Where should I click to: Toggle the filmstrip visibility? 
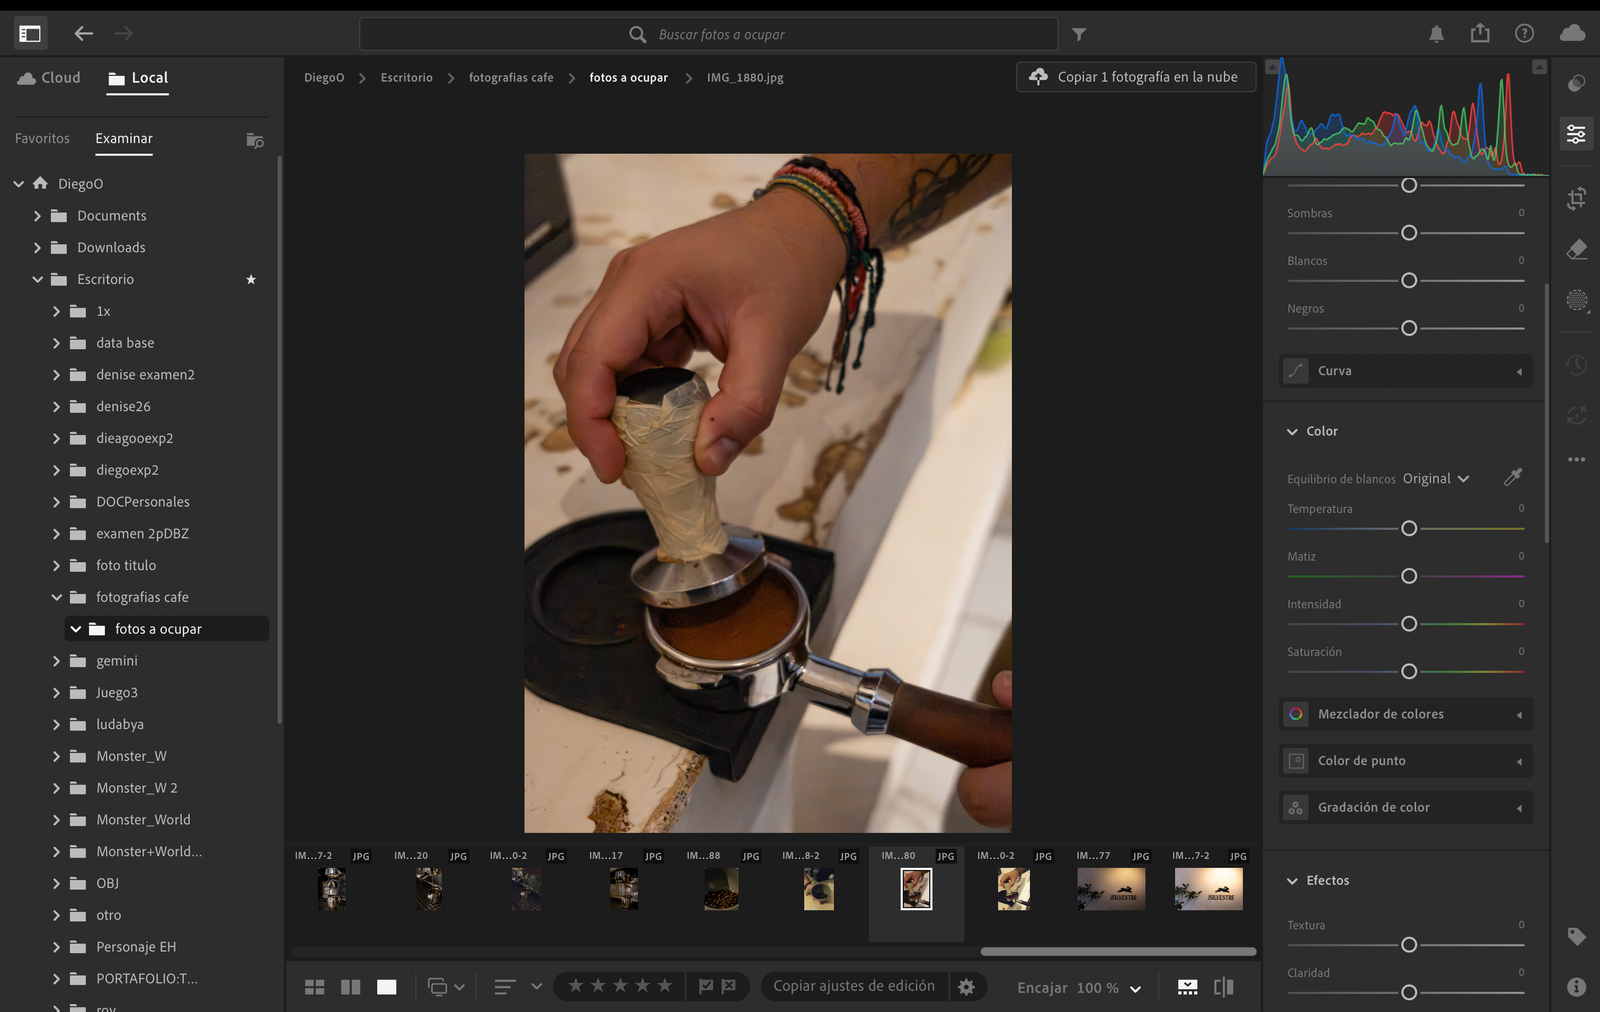[x=1187, y=987]
